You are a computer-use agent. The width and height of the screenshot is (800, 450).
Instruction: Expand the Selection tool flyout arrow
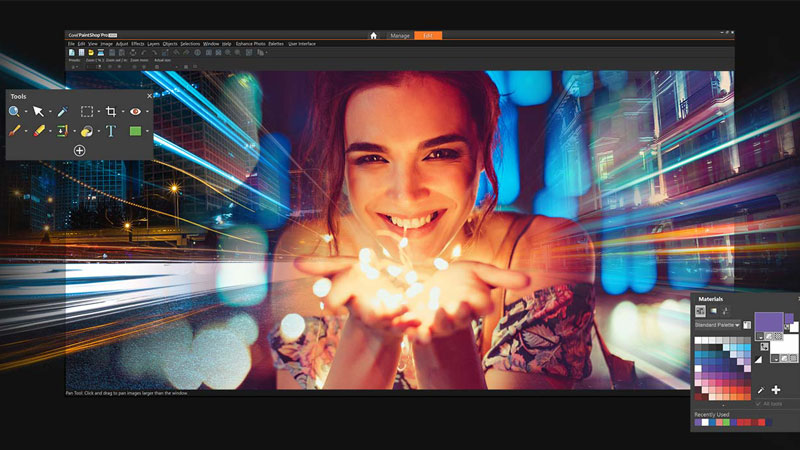click(99, 112)
